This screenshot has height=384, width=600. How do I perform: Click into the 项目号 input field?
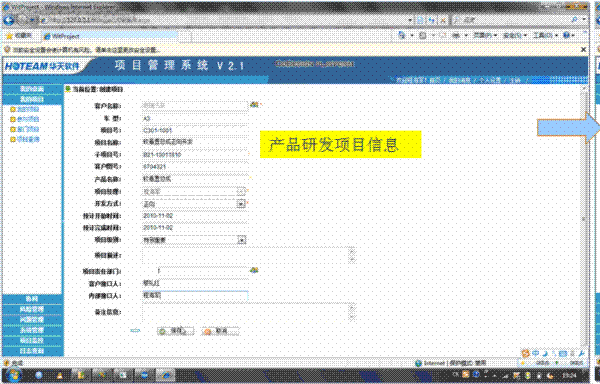195,130
